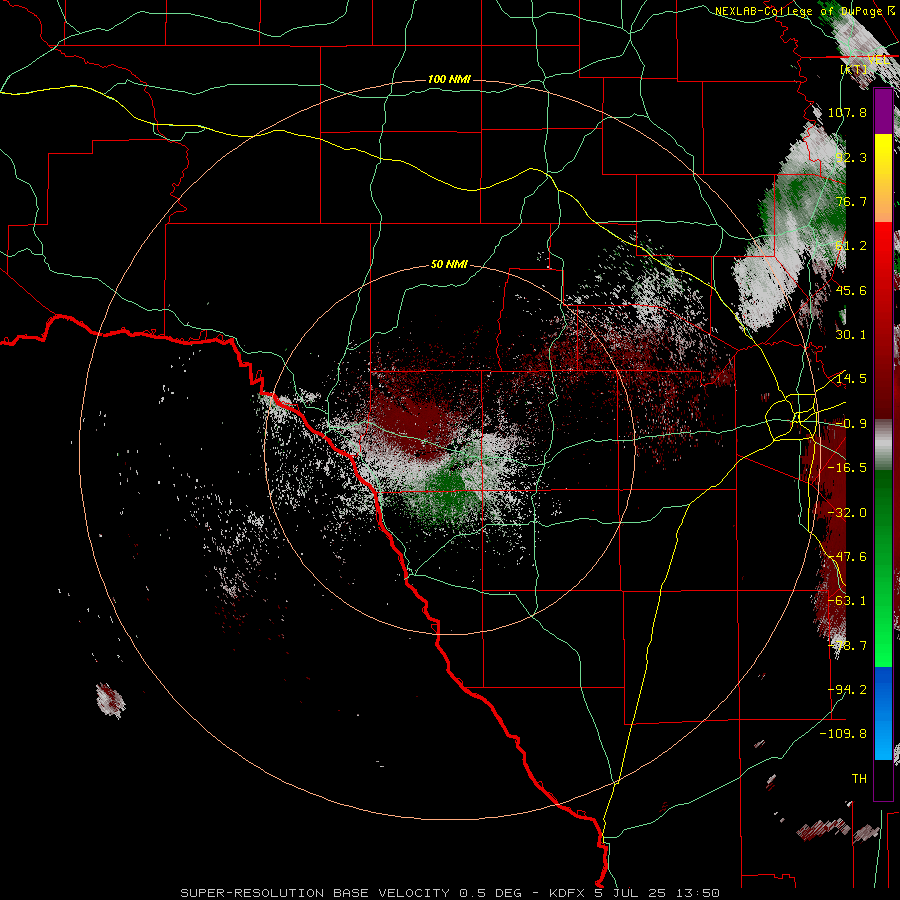The image size is (900, 900).
Task: Click the TH label on the scale
Action: tap(859, 778)
